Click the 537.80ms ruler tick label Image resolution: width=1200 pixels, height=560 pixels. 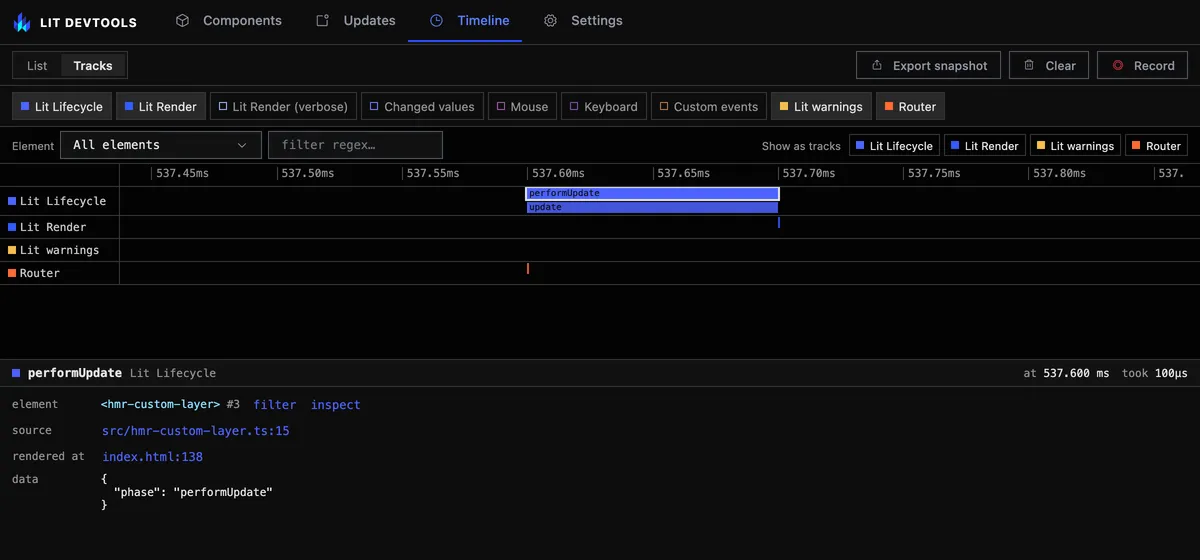[1059, 174]
